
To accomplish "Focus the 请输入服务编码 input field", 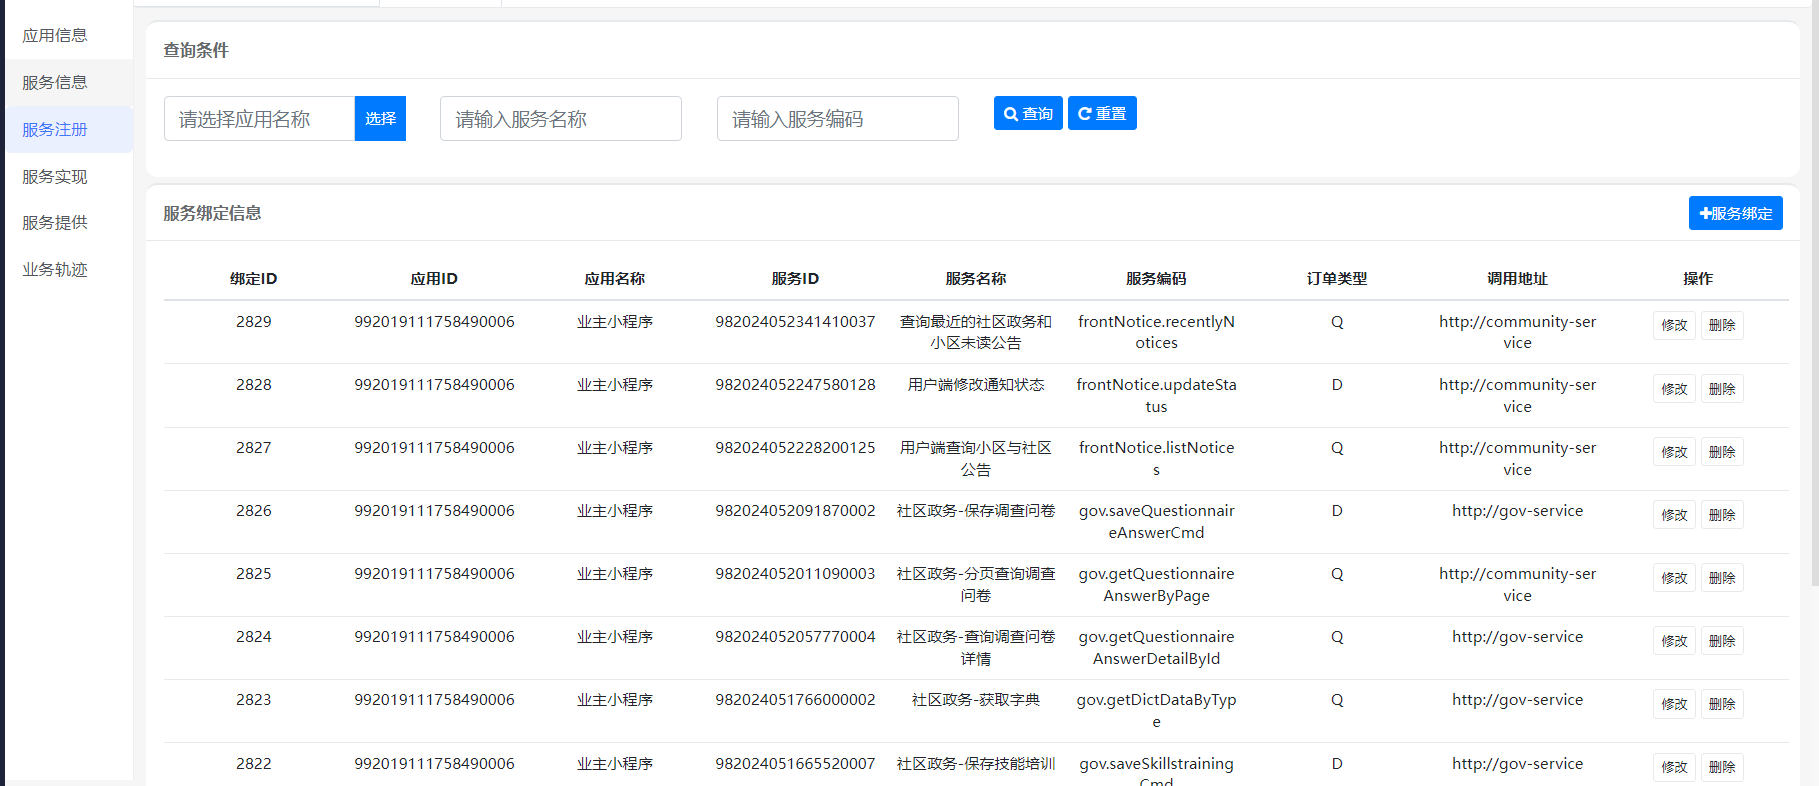I will [838, 119].
